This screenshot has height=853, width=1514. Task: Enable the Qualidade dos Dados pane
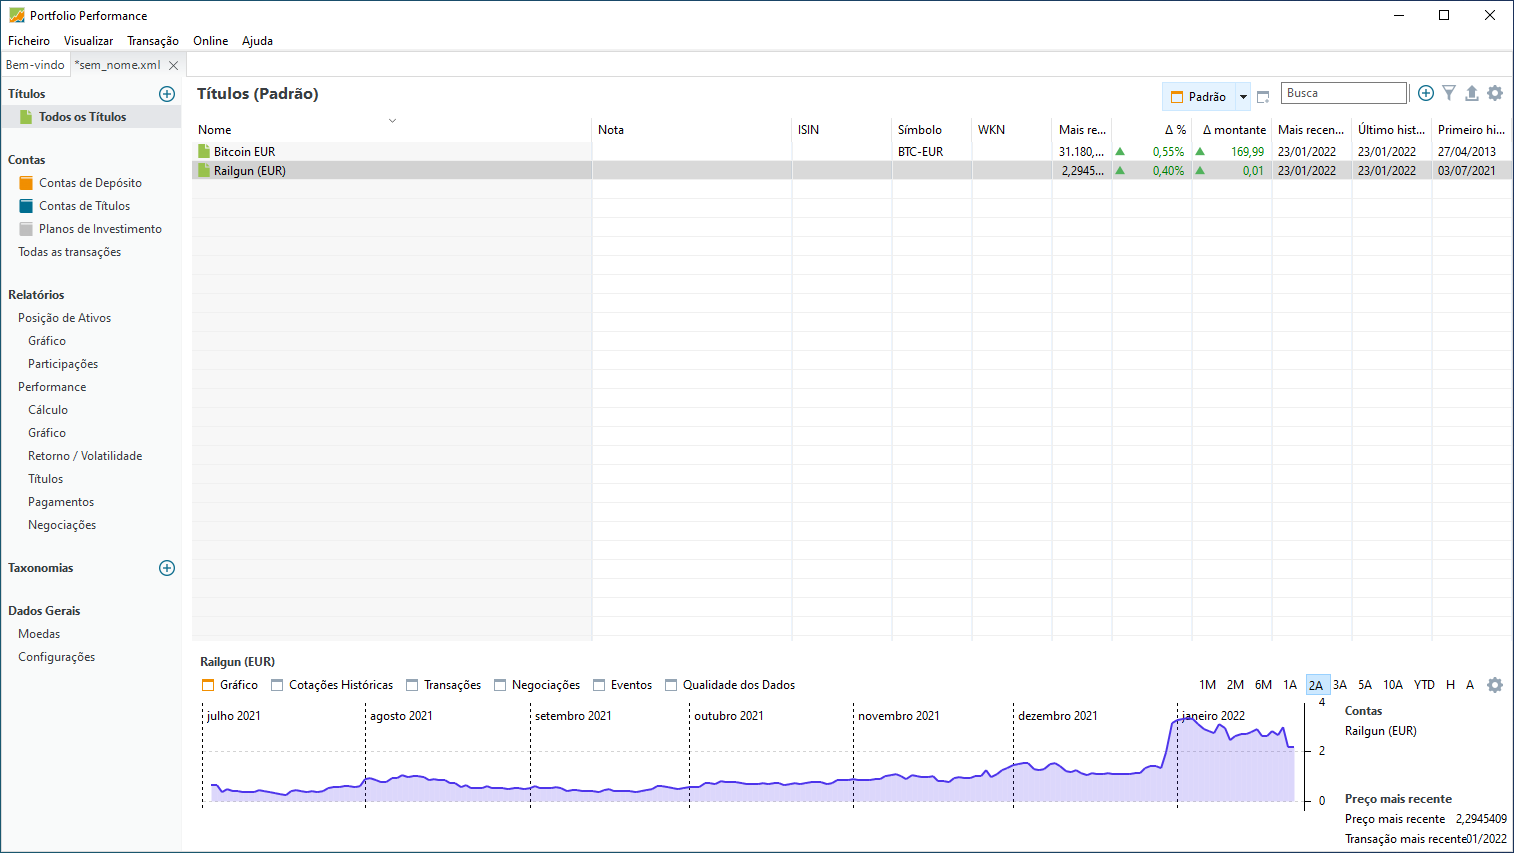pos(671,685)
